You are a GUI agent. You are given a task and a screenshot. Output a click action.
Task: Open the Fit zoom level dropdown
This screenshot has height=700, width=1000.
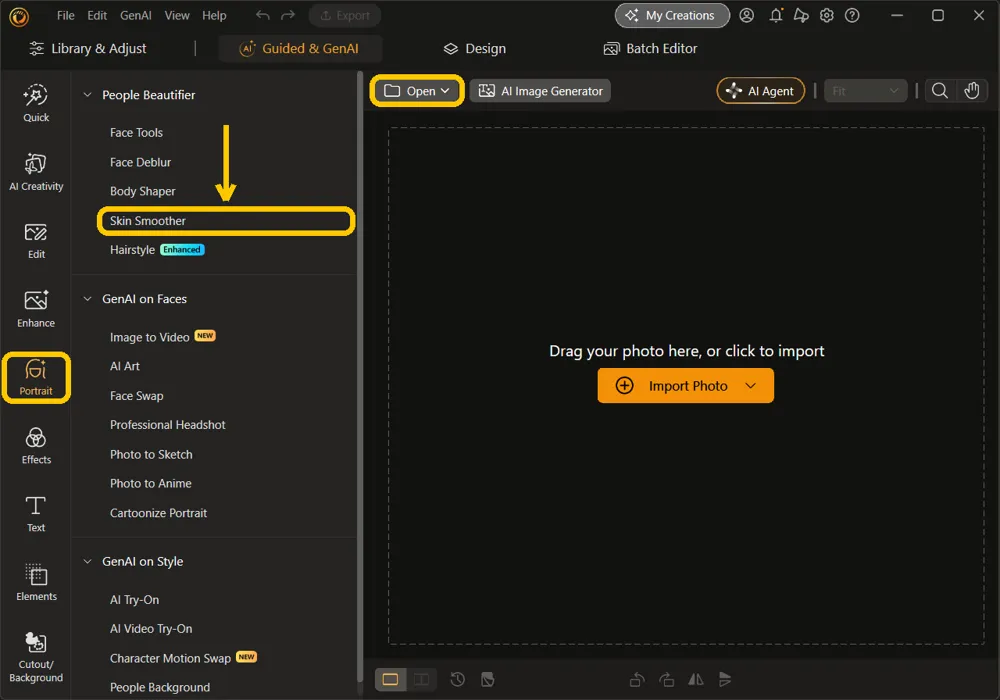tap(865, 91)
